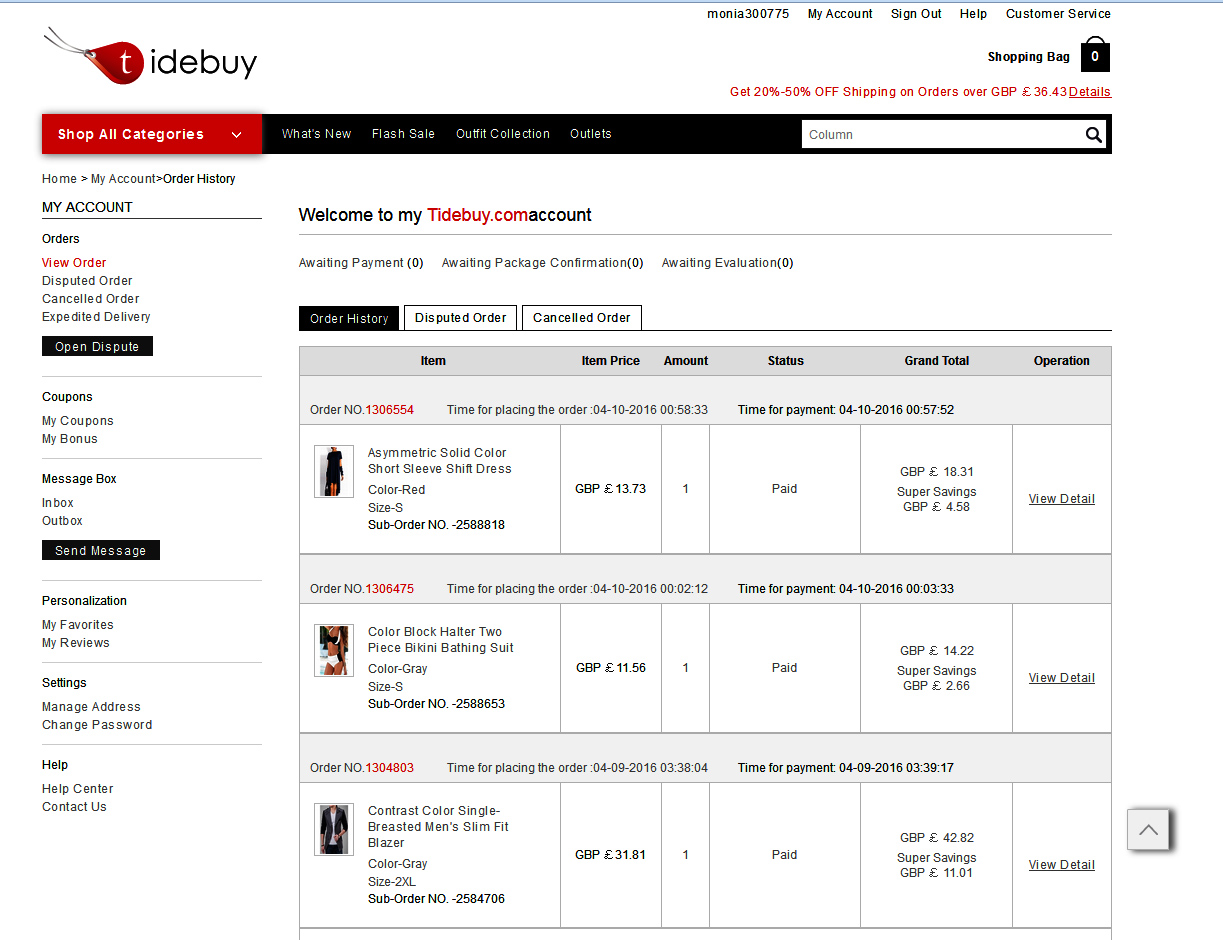Viewport: 1223px width, 940px height.
Task: Switch to Disputed Order tab
Action: [x=461, y=318]
